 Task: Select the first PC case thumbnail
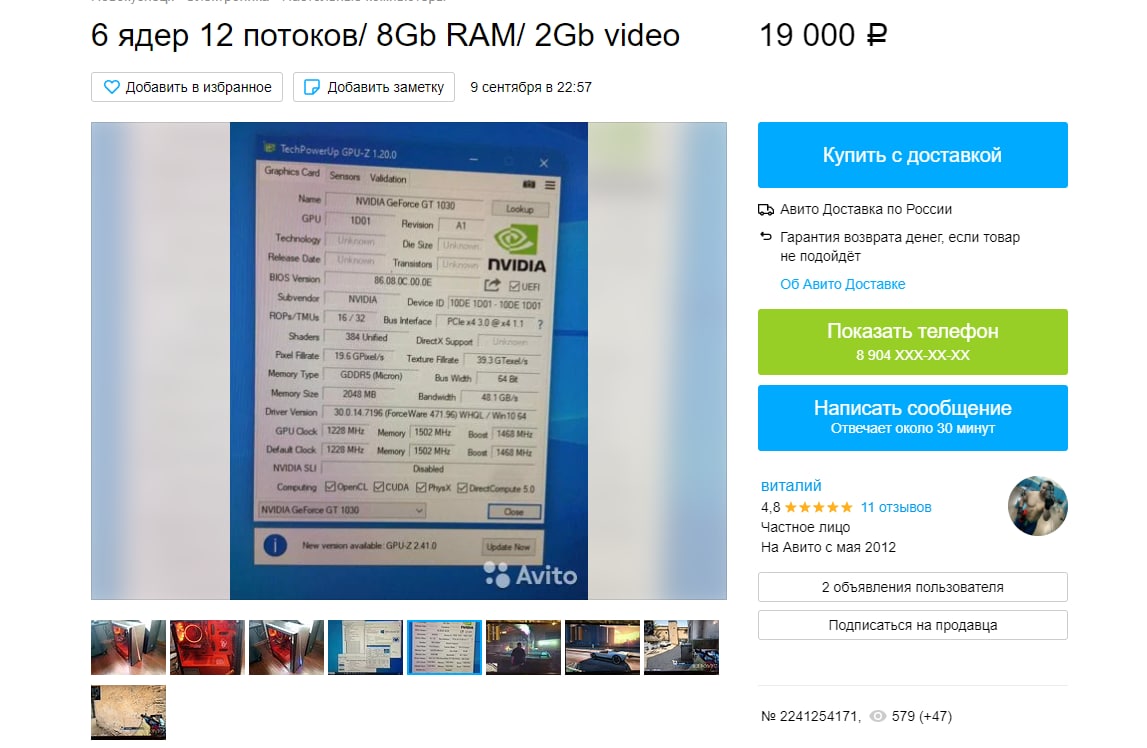pos(128,647)
